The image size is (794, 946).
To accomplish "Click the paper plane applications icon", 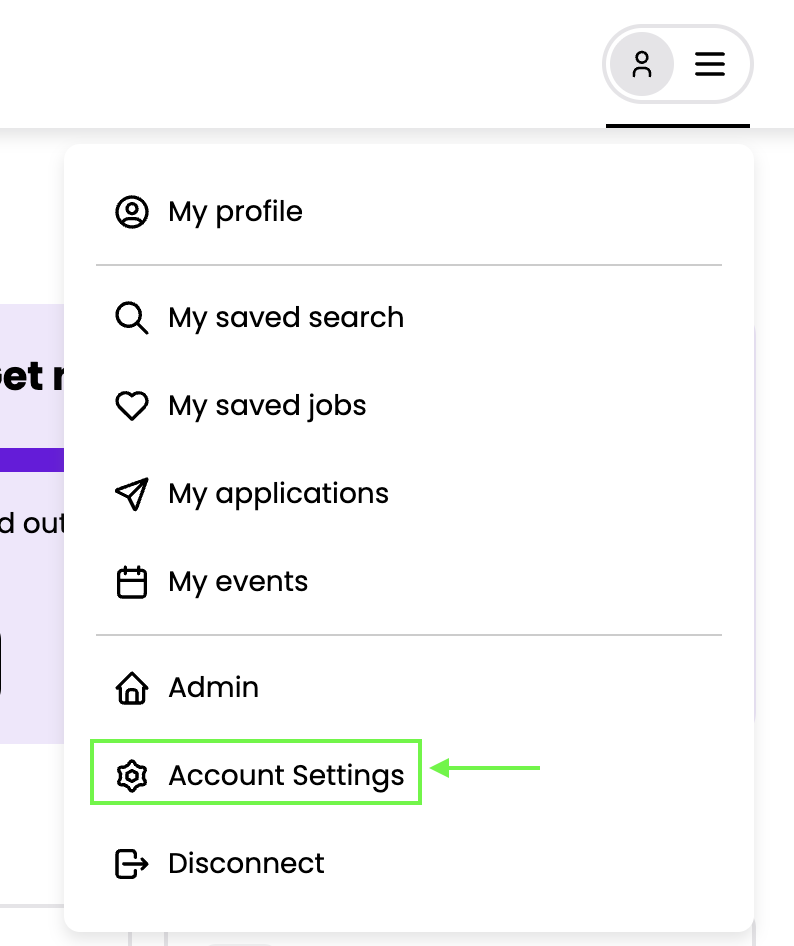I will coord(132,494).
